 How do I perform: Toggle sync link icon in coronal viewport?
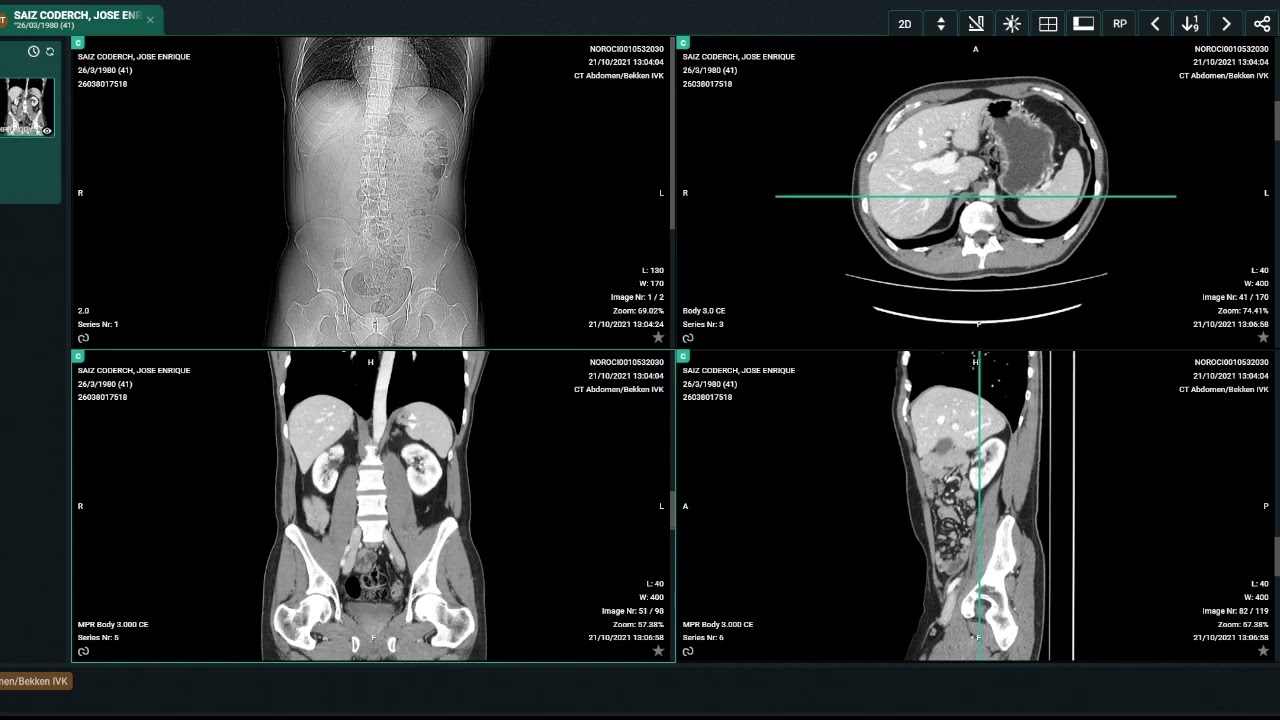coord(83,651)
